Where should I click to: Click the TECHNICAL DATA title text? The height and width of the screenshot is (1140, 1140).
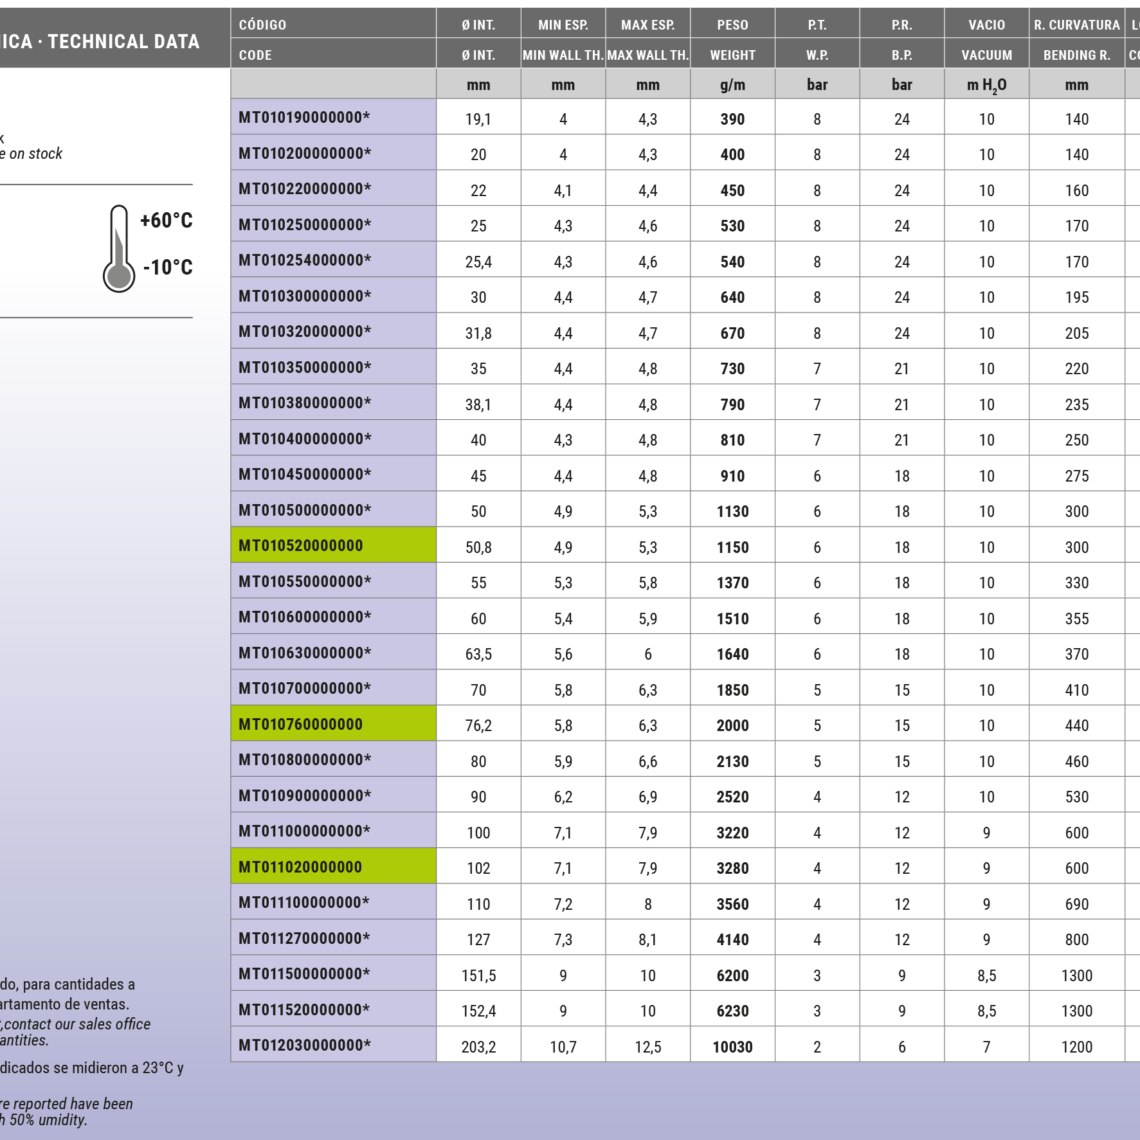click(x=123, y=41)
